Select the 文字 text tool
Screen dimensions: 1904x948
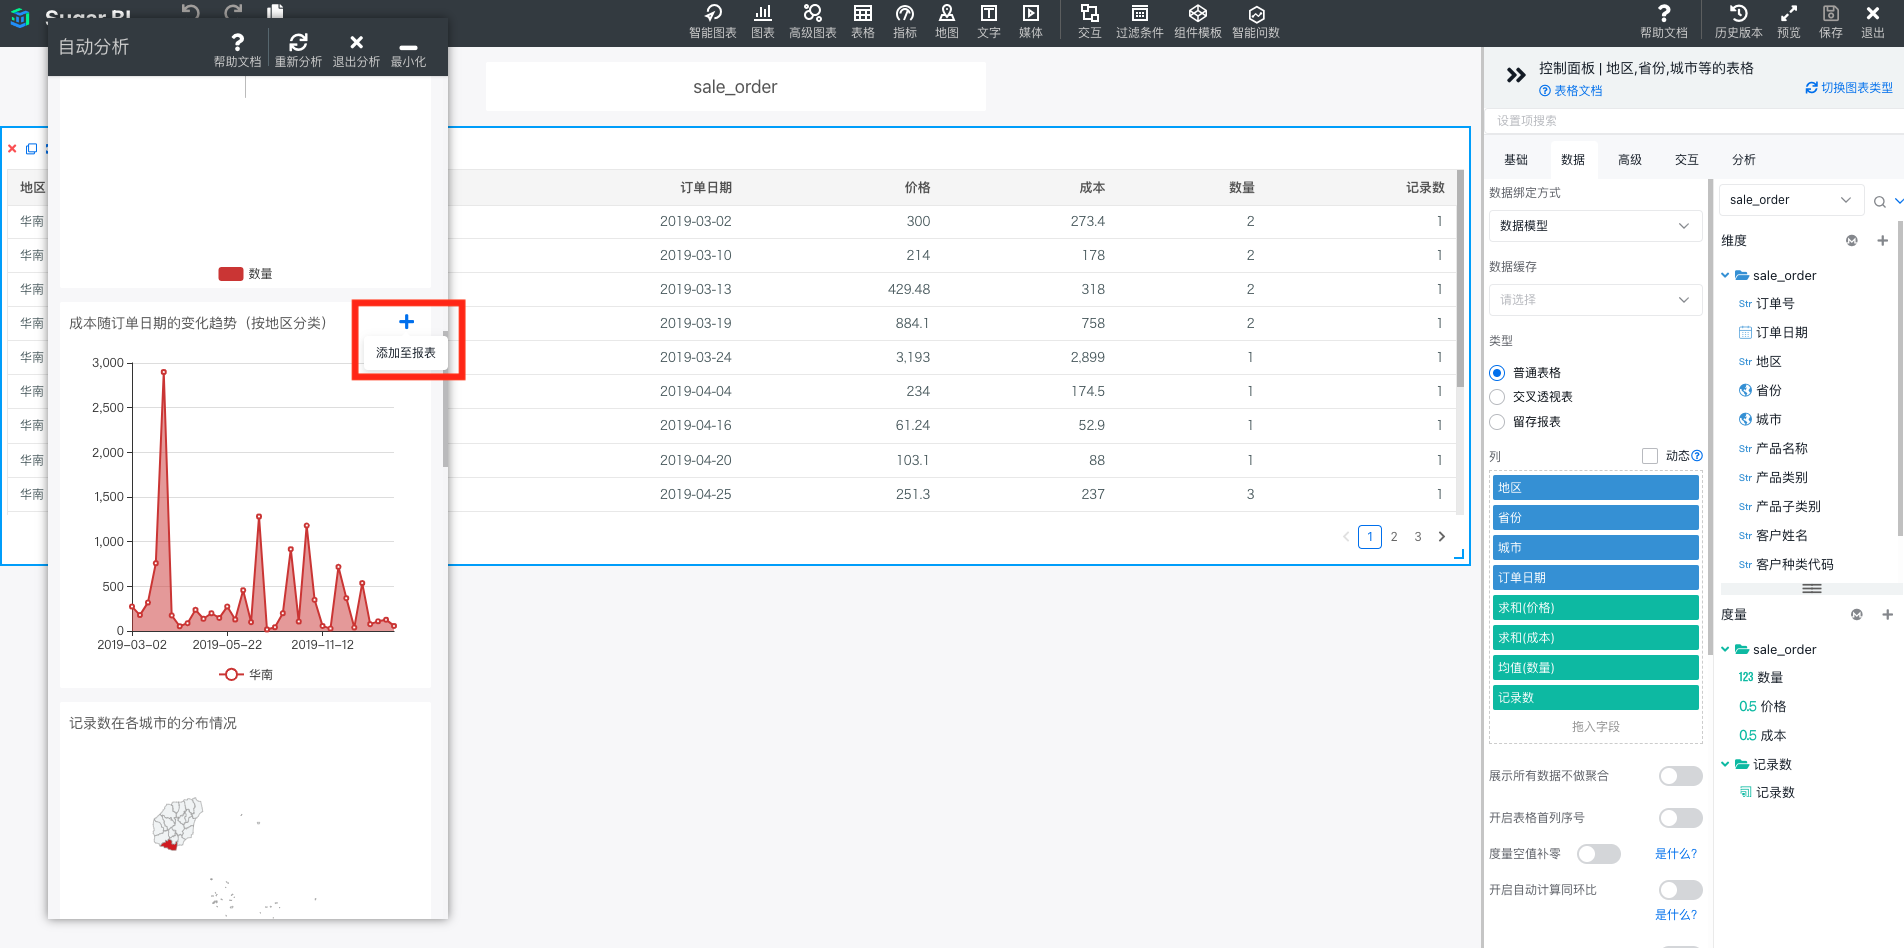(x=988, y=21)
